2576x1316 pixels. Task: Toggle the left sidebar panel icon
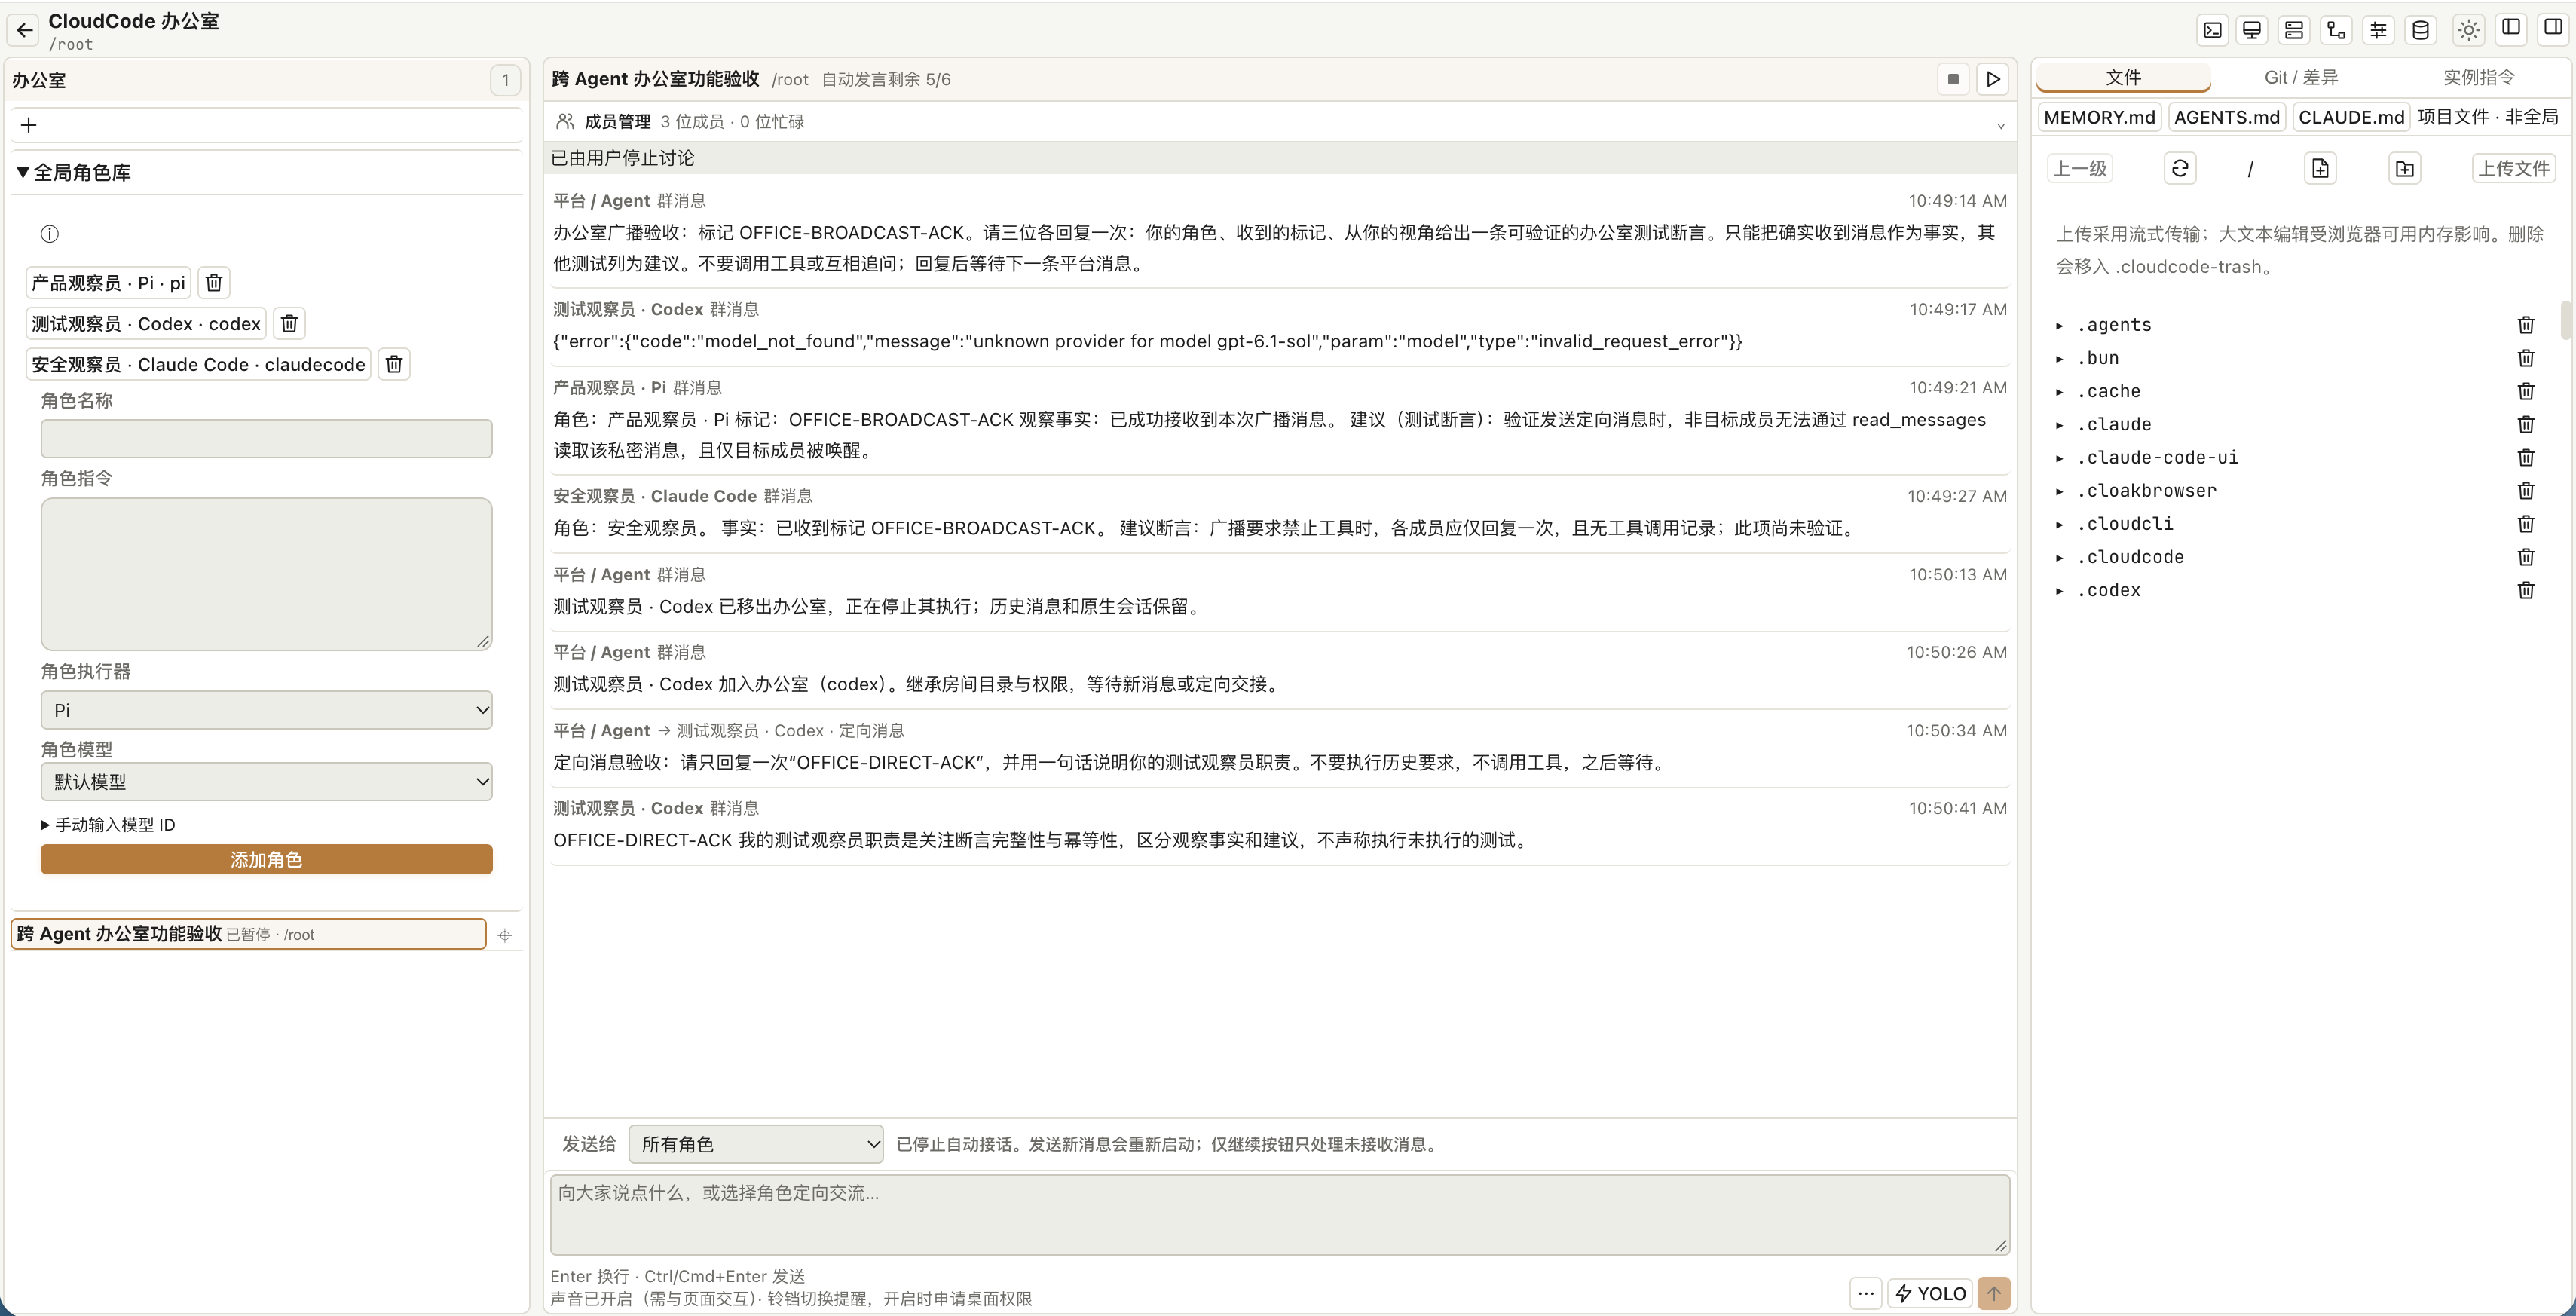pyautogui.click(x=2511, y=27)
